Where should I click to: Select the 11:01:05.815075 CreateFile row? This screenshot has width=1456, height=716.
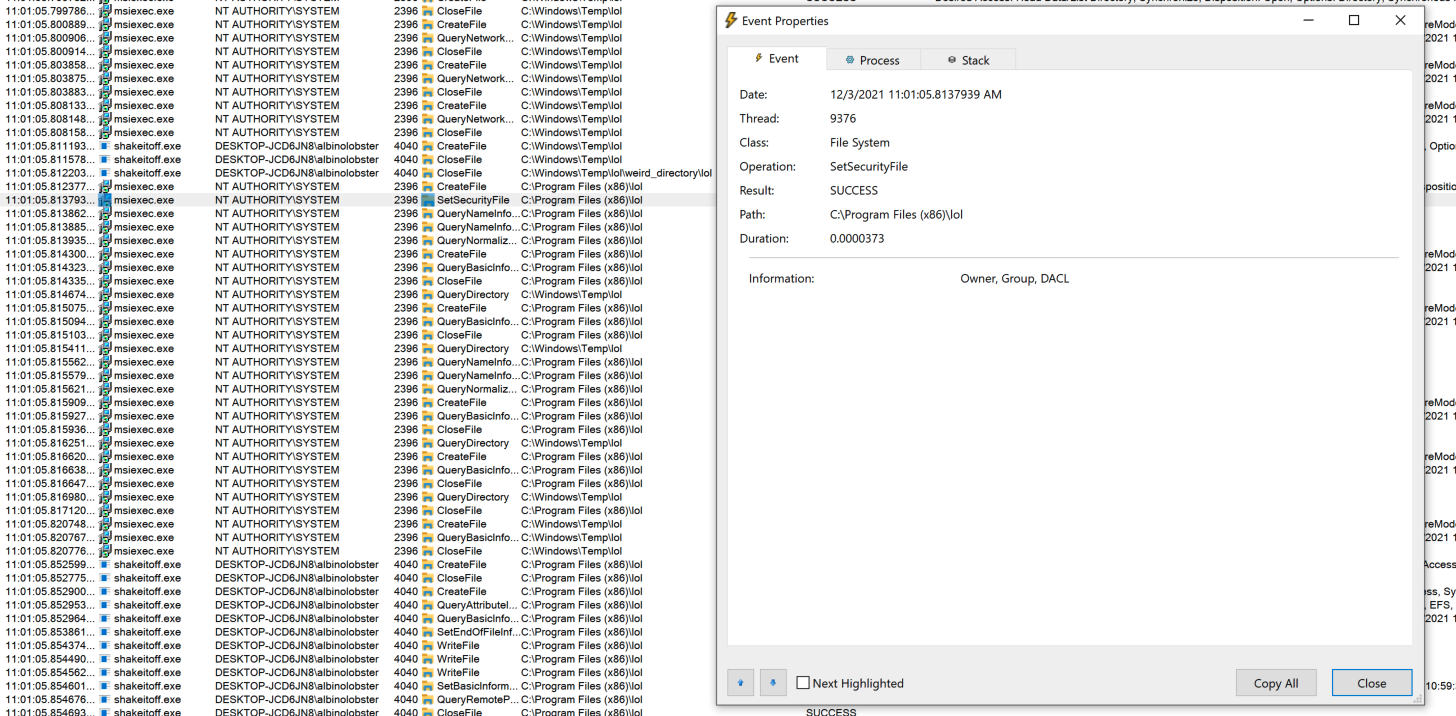358,308
